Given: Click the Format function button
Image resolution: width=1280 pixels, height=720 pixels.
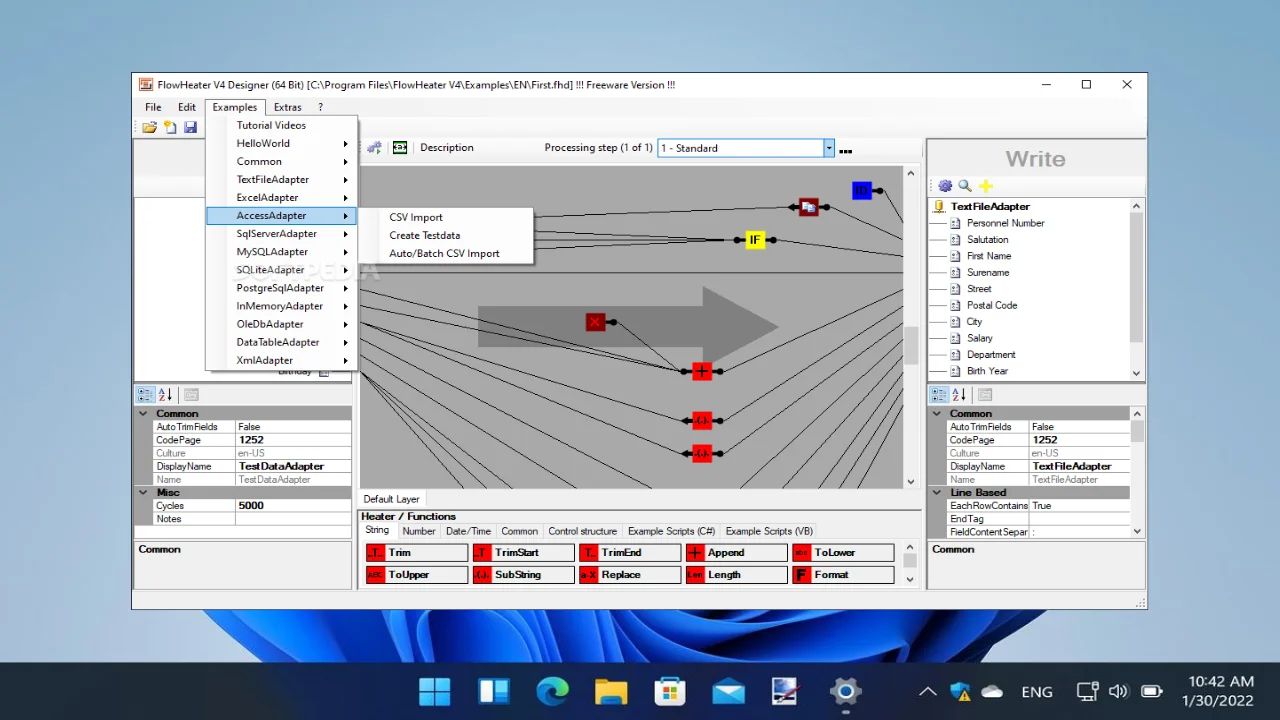Looking at the screenshot, I should click(843, 575).
